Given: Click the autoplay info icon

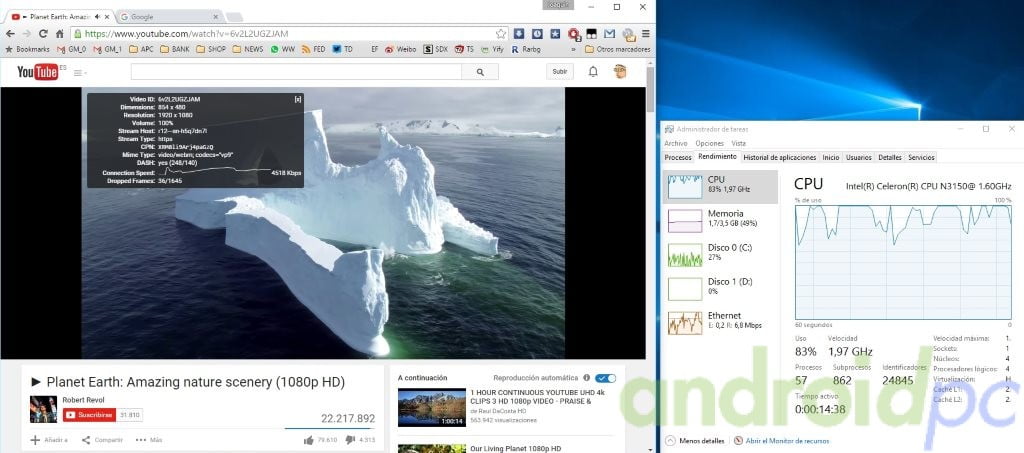Looking at the screenshot, I should coord(586,378).
